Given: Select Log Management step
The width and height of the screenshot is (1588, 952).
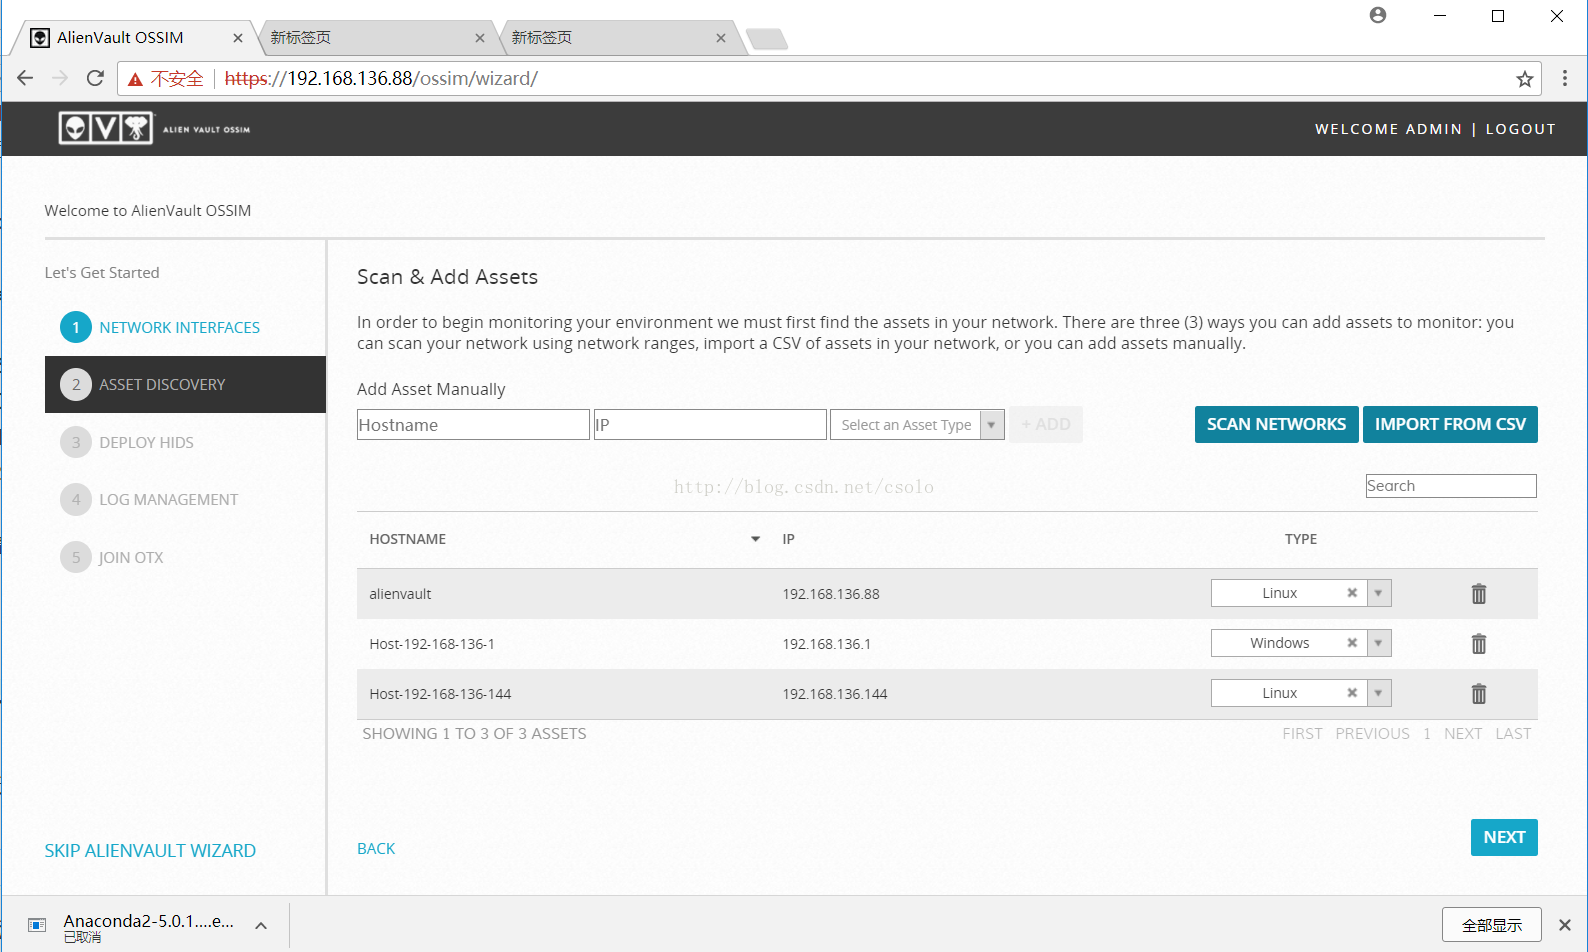Looking at the screenshot, I should (x=150, y=499).
